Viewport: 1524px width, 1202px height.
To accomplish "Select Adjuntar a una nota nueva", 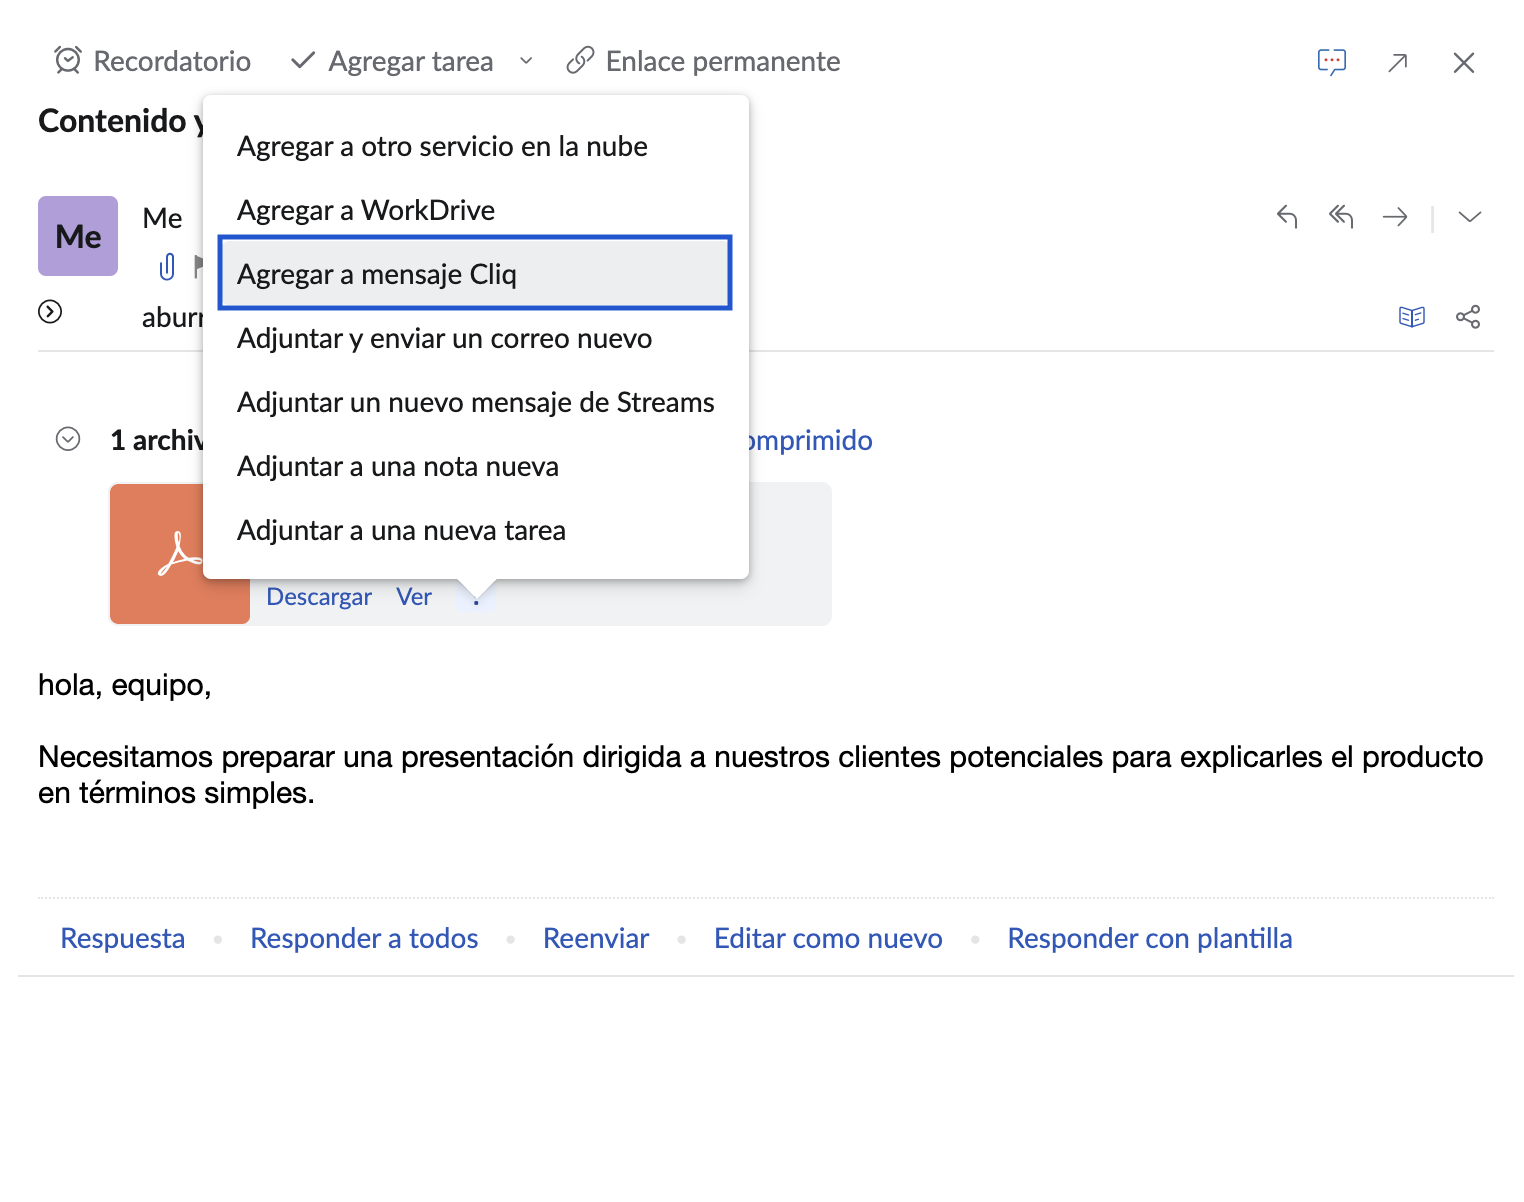I will 398,466.
